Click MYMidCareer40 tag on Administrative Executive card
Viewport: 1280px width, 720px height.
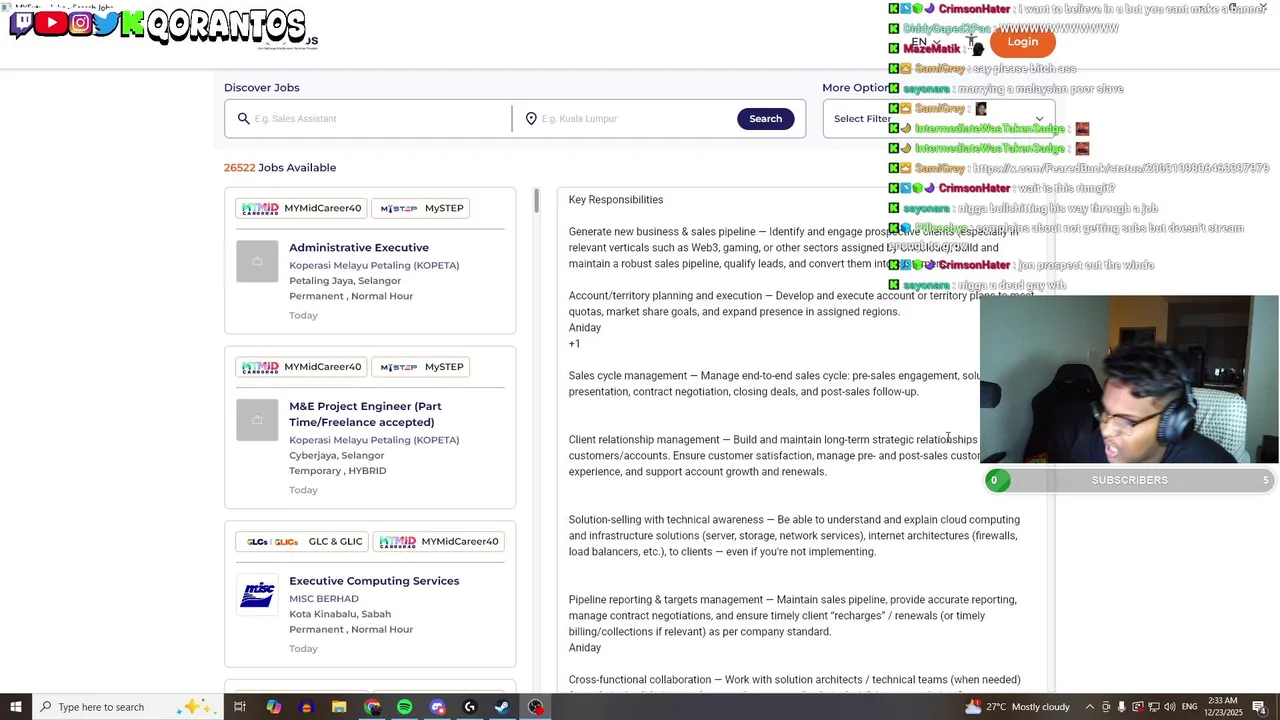[301, 208]
